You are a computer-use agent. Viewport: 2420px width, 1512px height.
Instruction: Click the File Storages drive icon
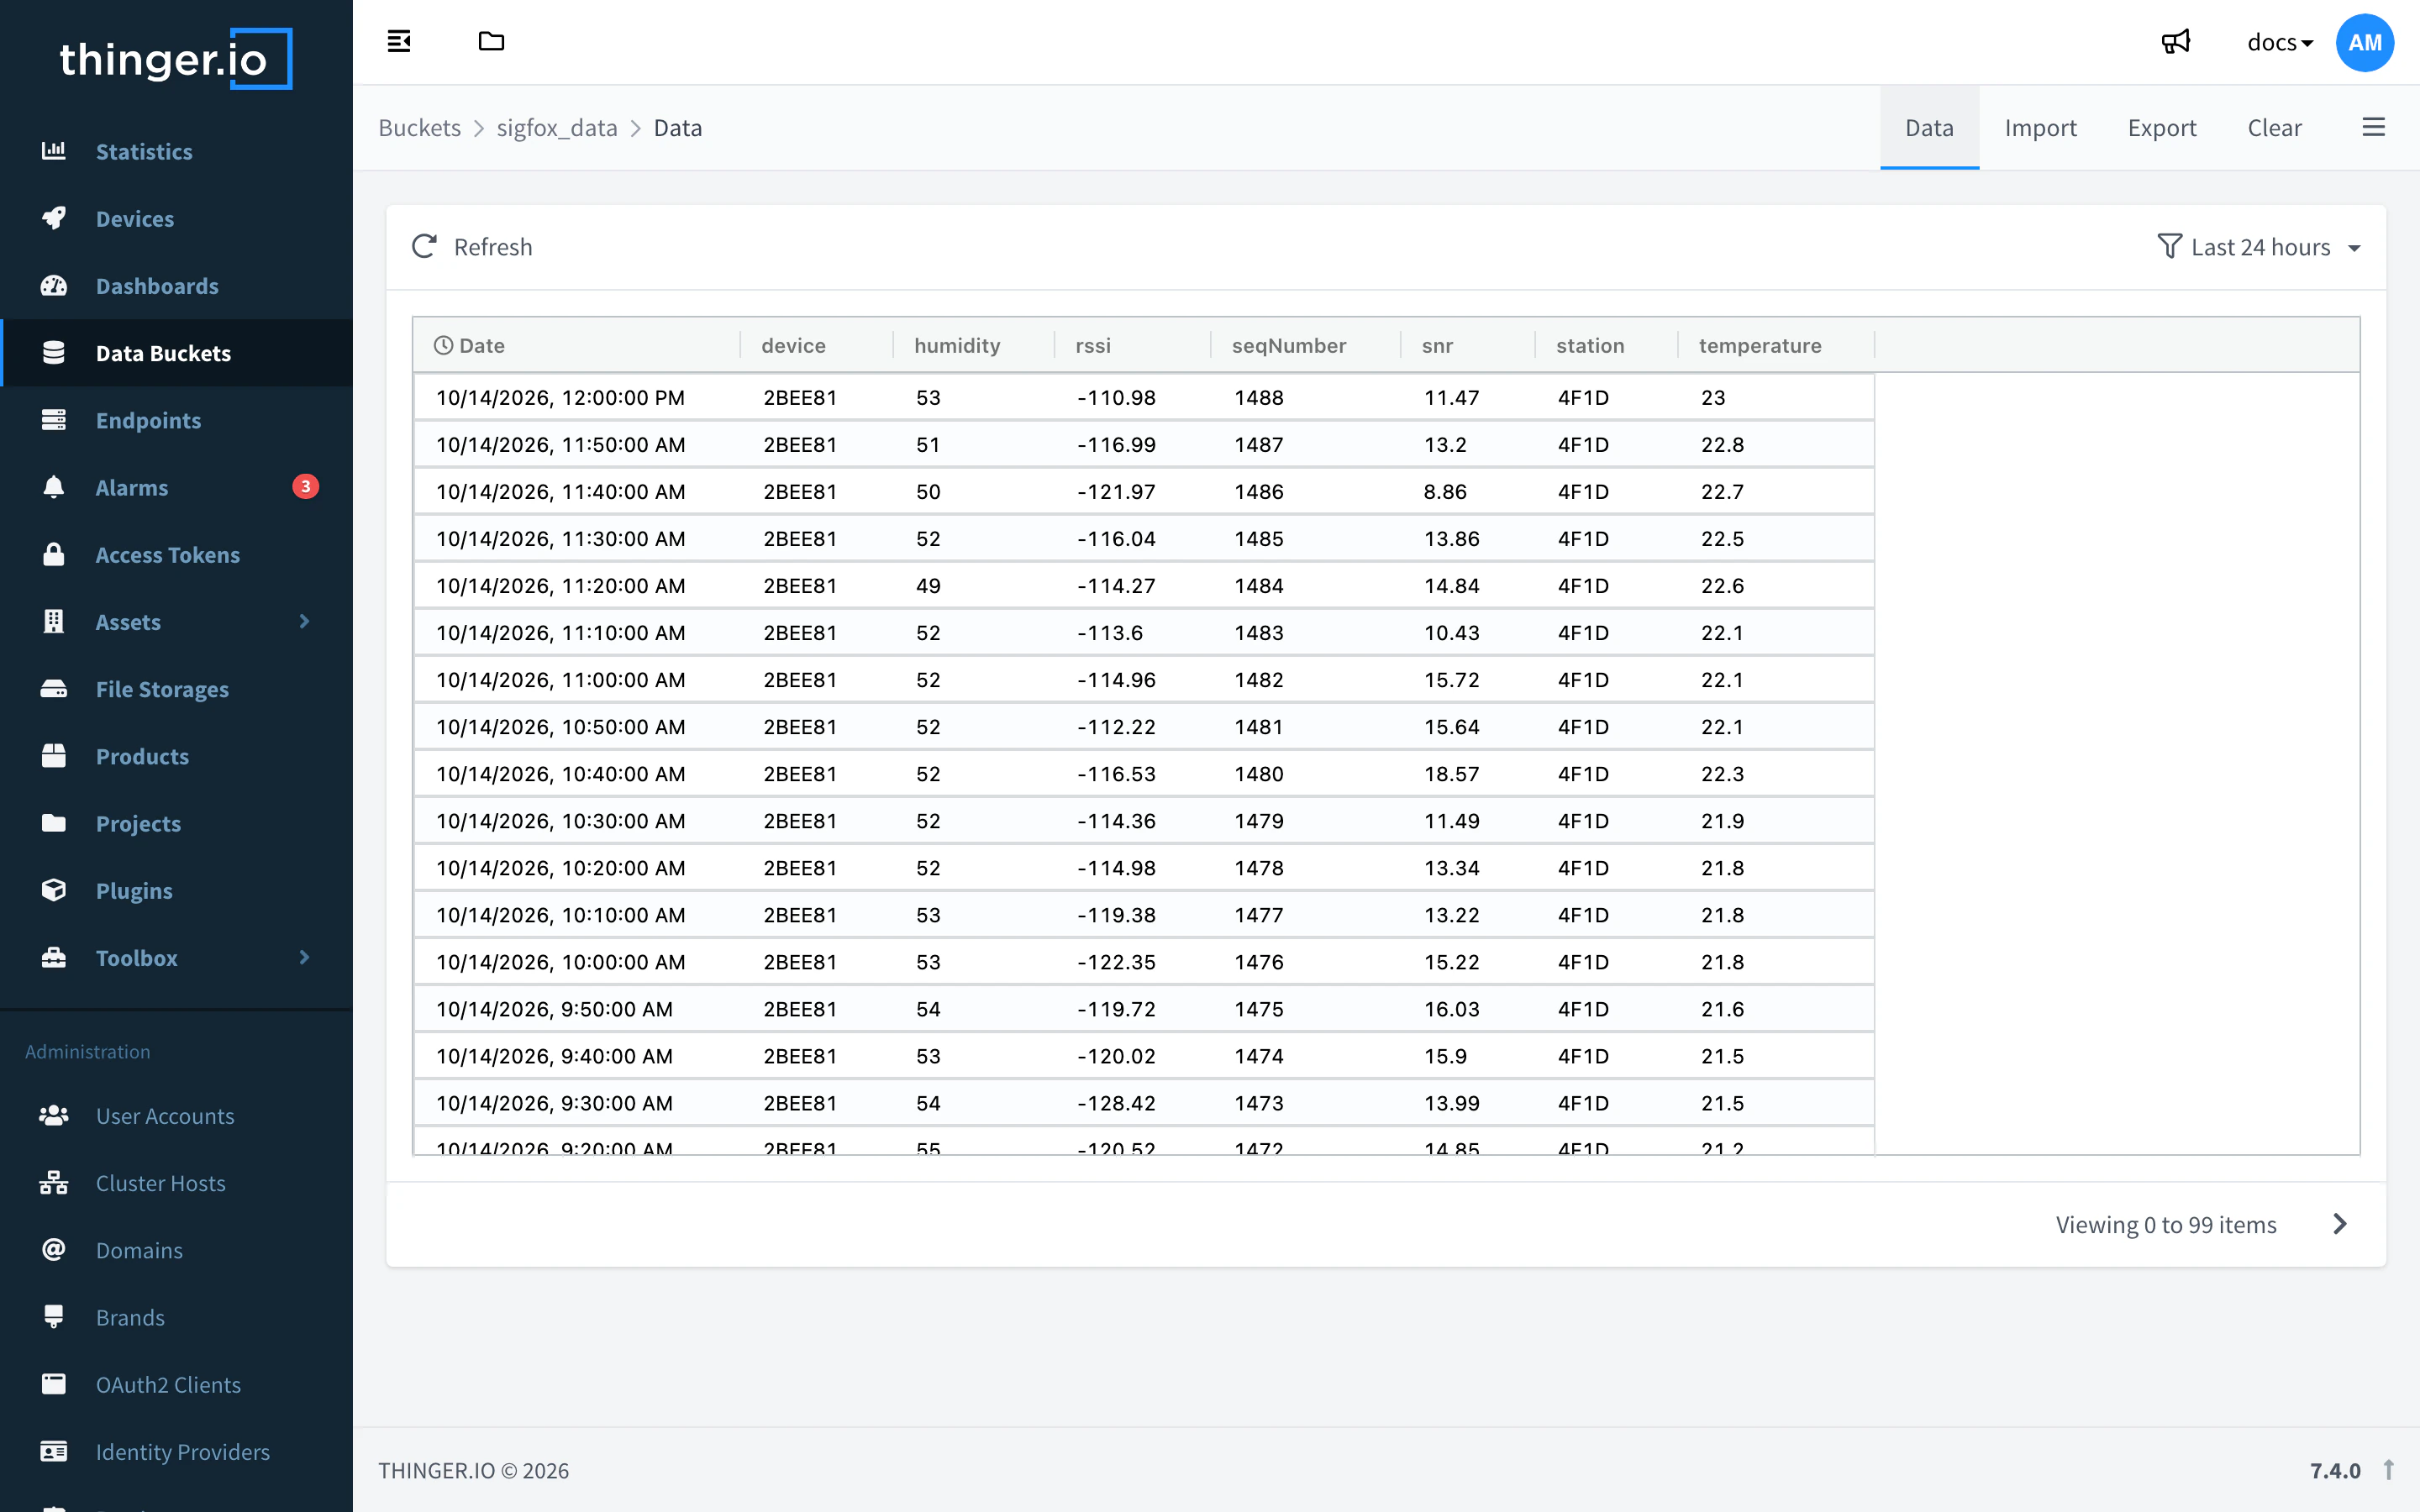pyautogui.click(x=53, y=689)
